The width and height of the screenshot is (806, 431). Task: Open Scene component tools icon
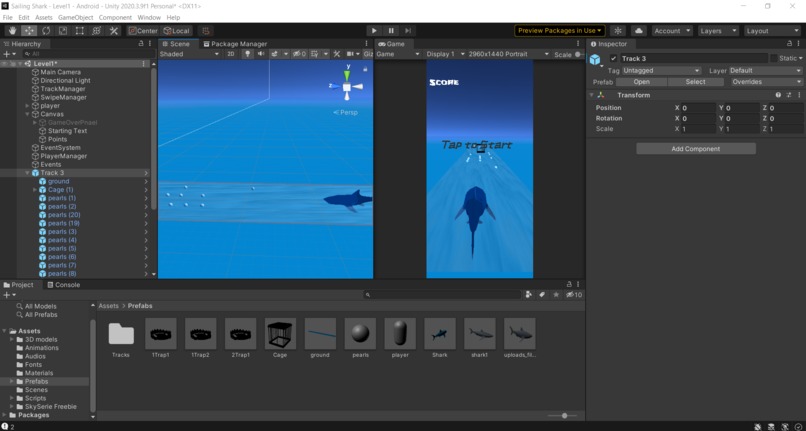point(337,54)
